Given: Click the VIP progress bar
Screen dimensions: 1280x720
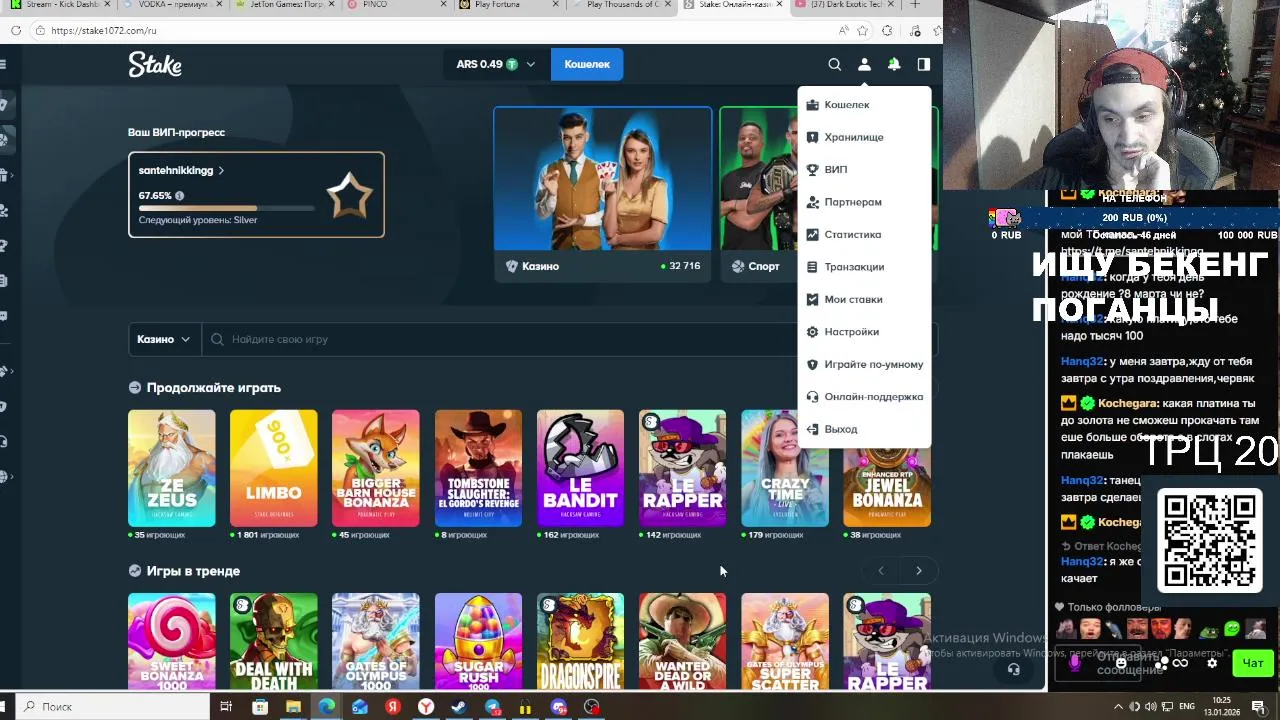Looking at the screenshot, I should tap(226, 209).
